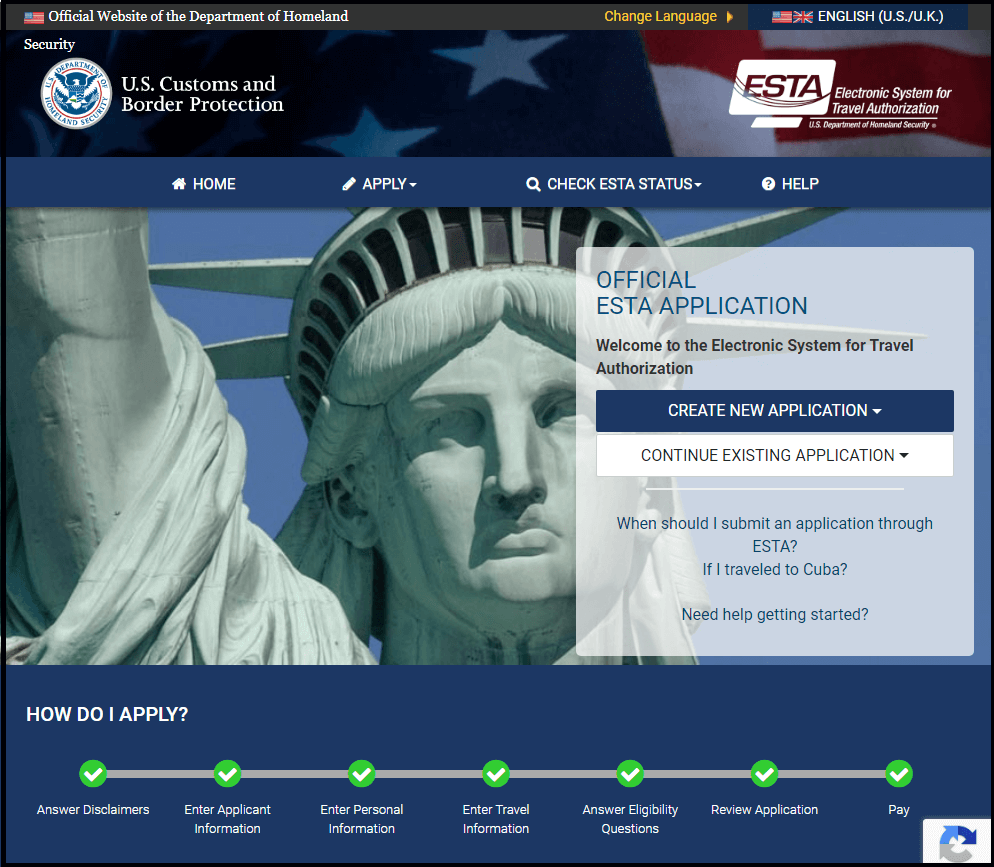This screenshot has height=867, width=994.
Task: Click the Answer Eligibility Questions checkmark step
Action: [x=630, y=774]
